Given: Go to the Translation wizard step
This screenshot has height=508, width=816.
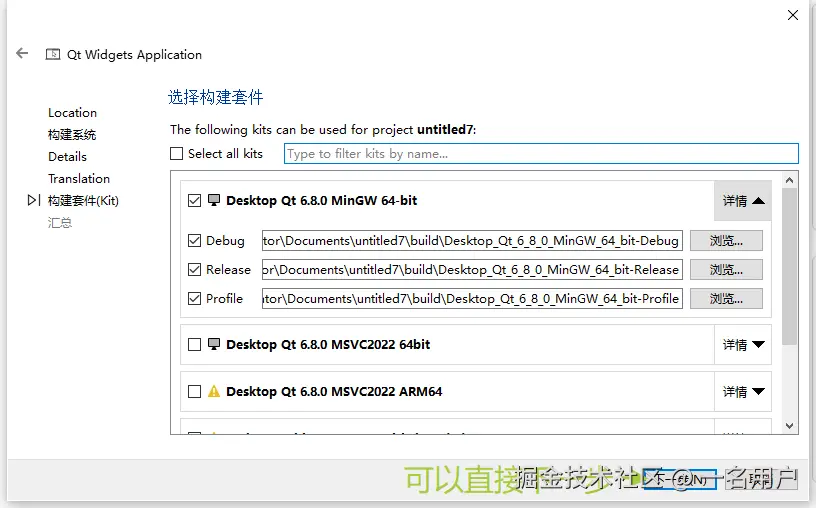Looking at the screenshot, I should tap(79, 179).
